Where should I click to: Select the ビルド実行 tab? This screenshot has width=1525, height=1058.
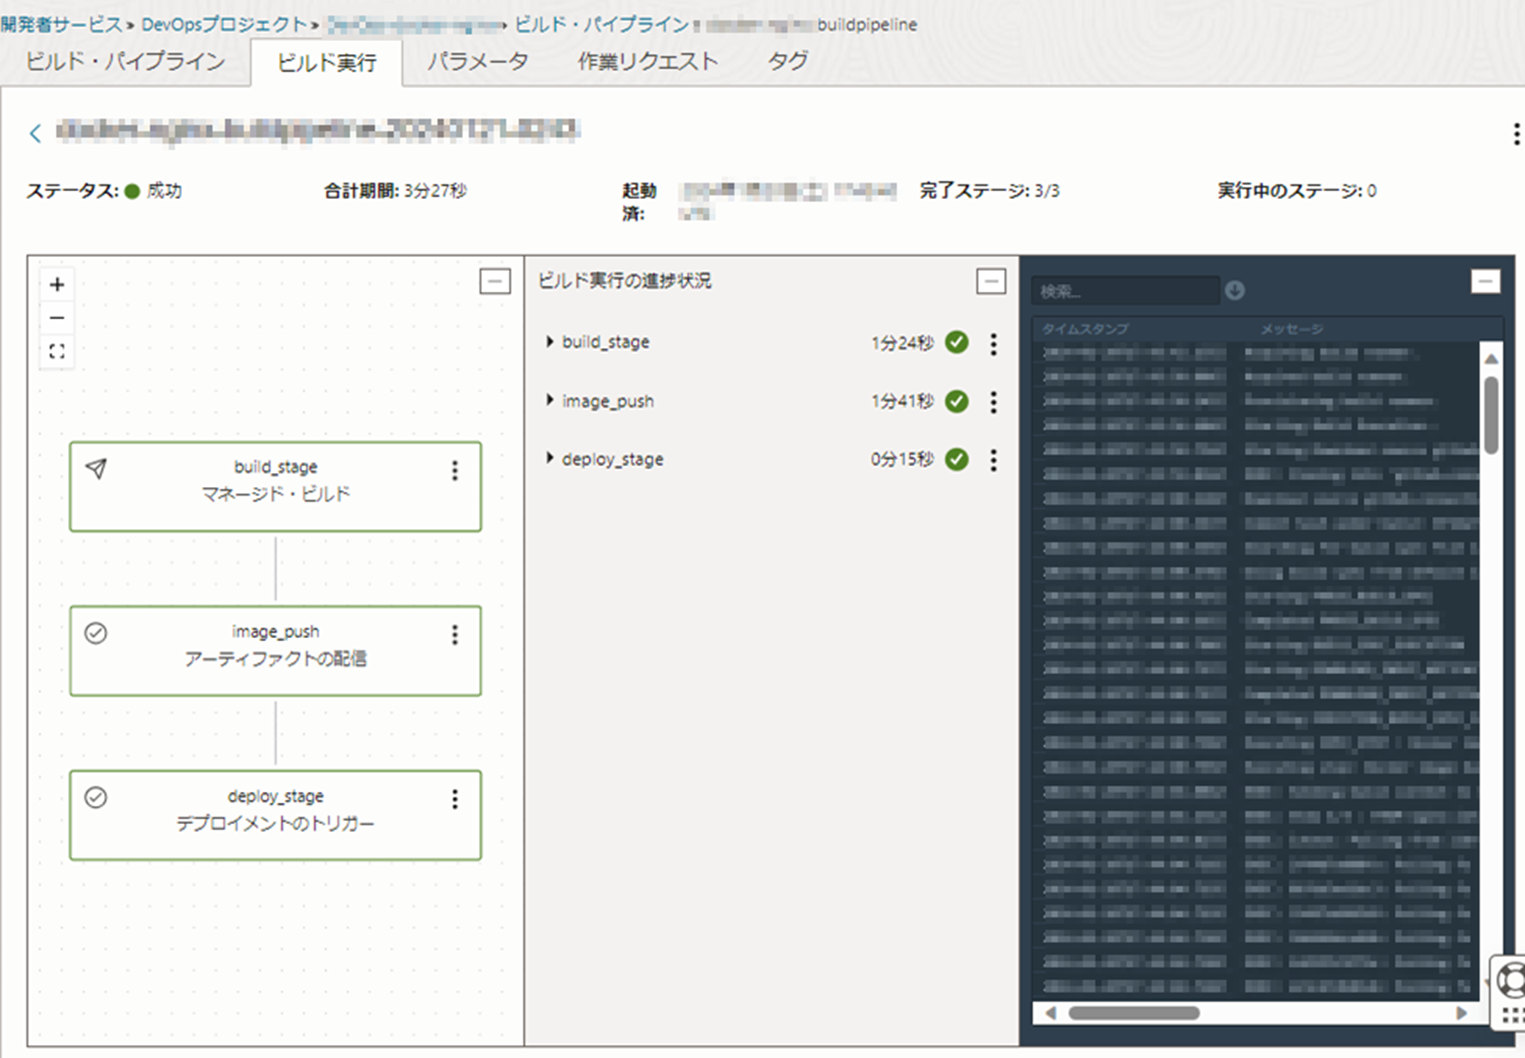pos(327,62)
